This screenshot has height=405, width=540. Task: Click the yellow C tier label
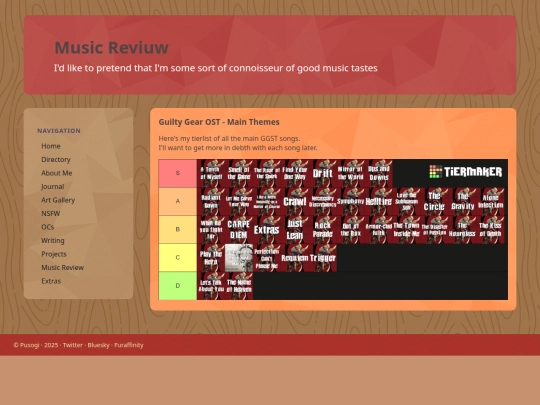click(178, 258)
